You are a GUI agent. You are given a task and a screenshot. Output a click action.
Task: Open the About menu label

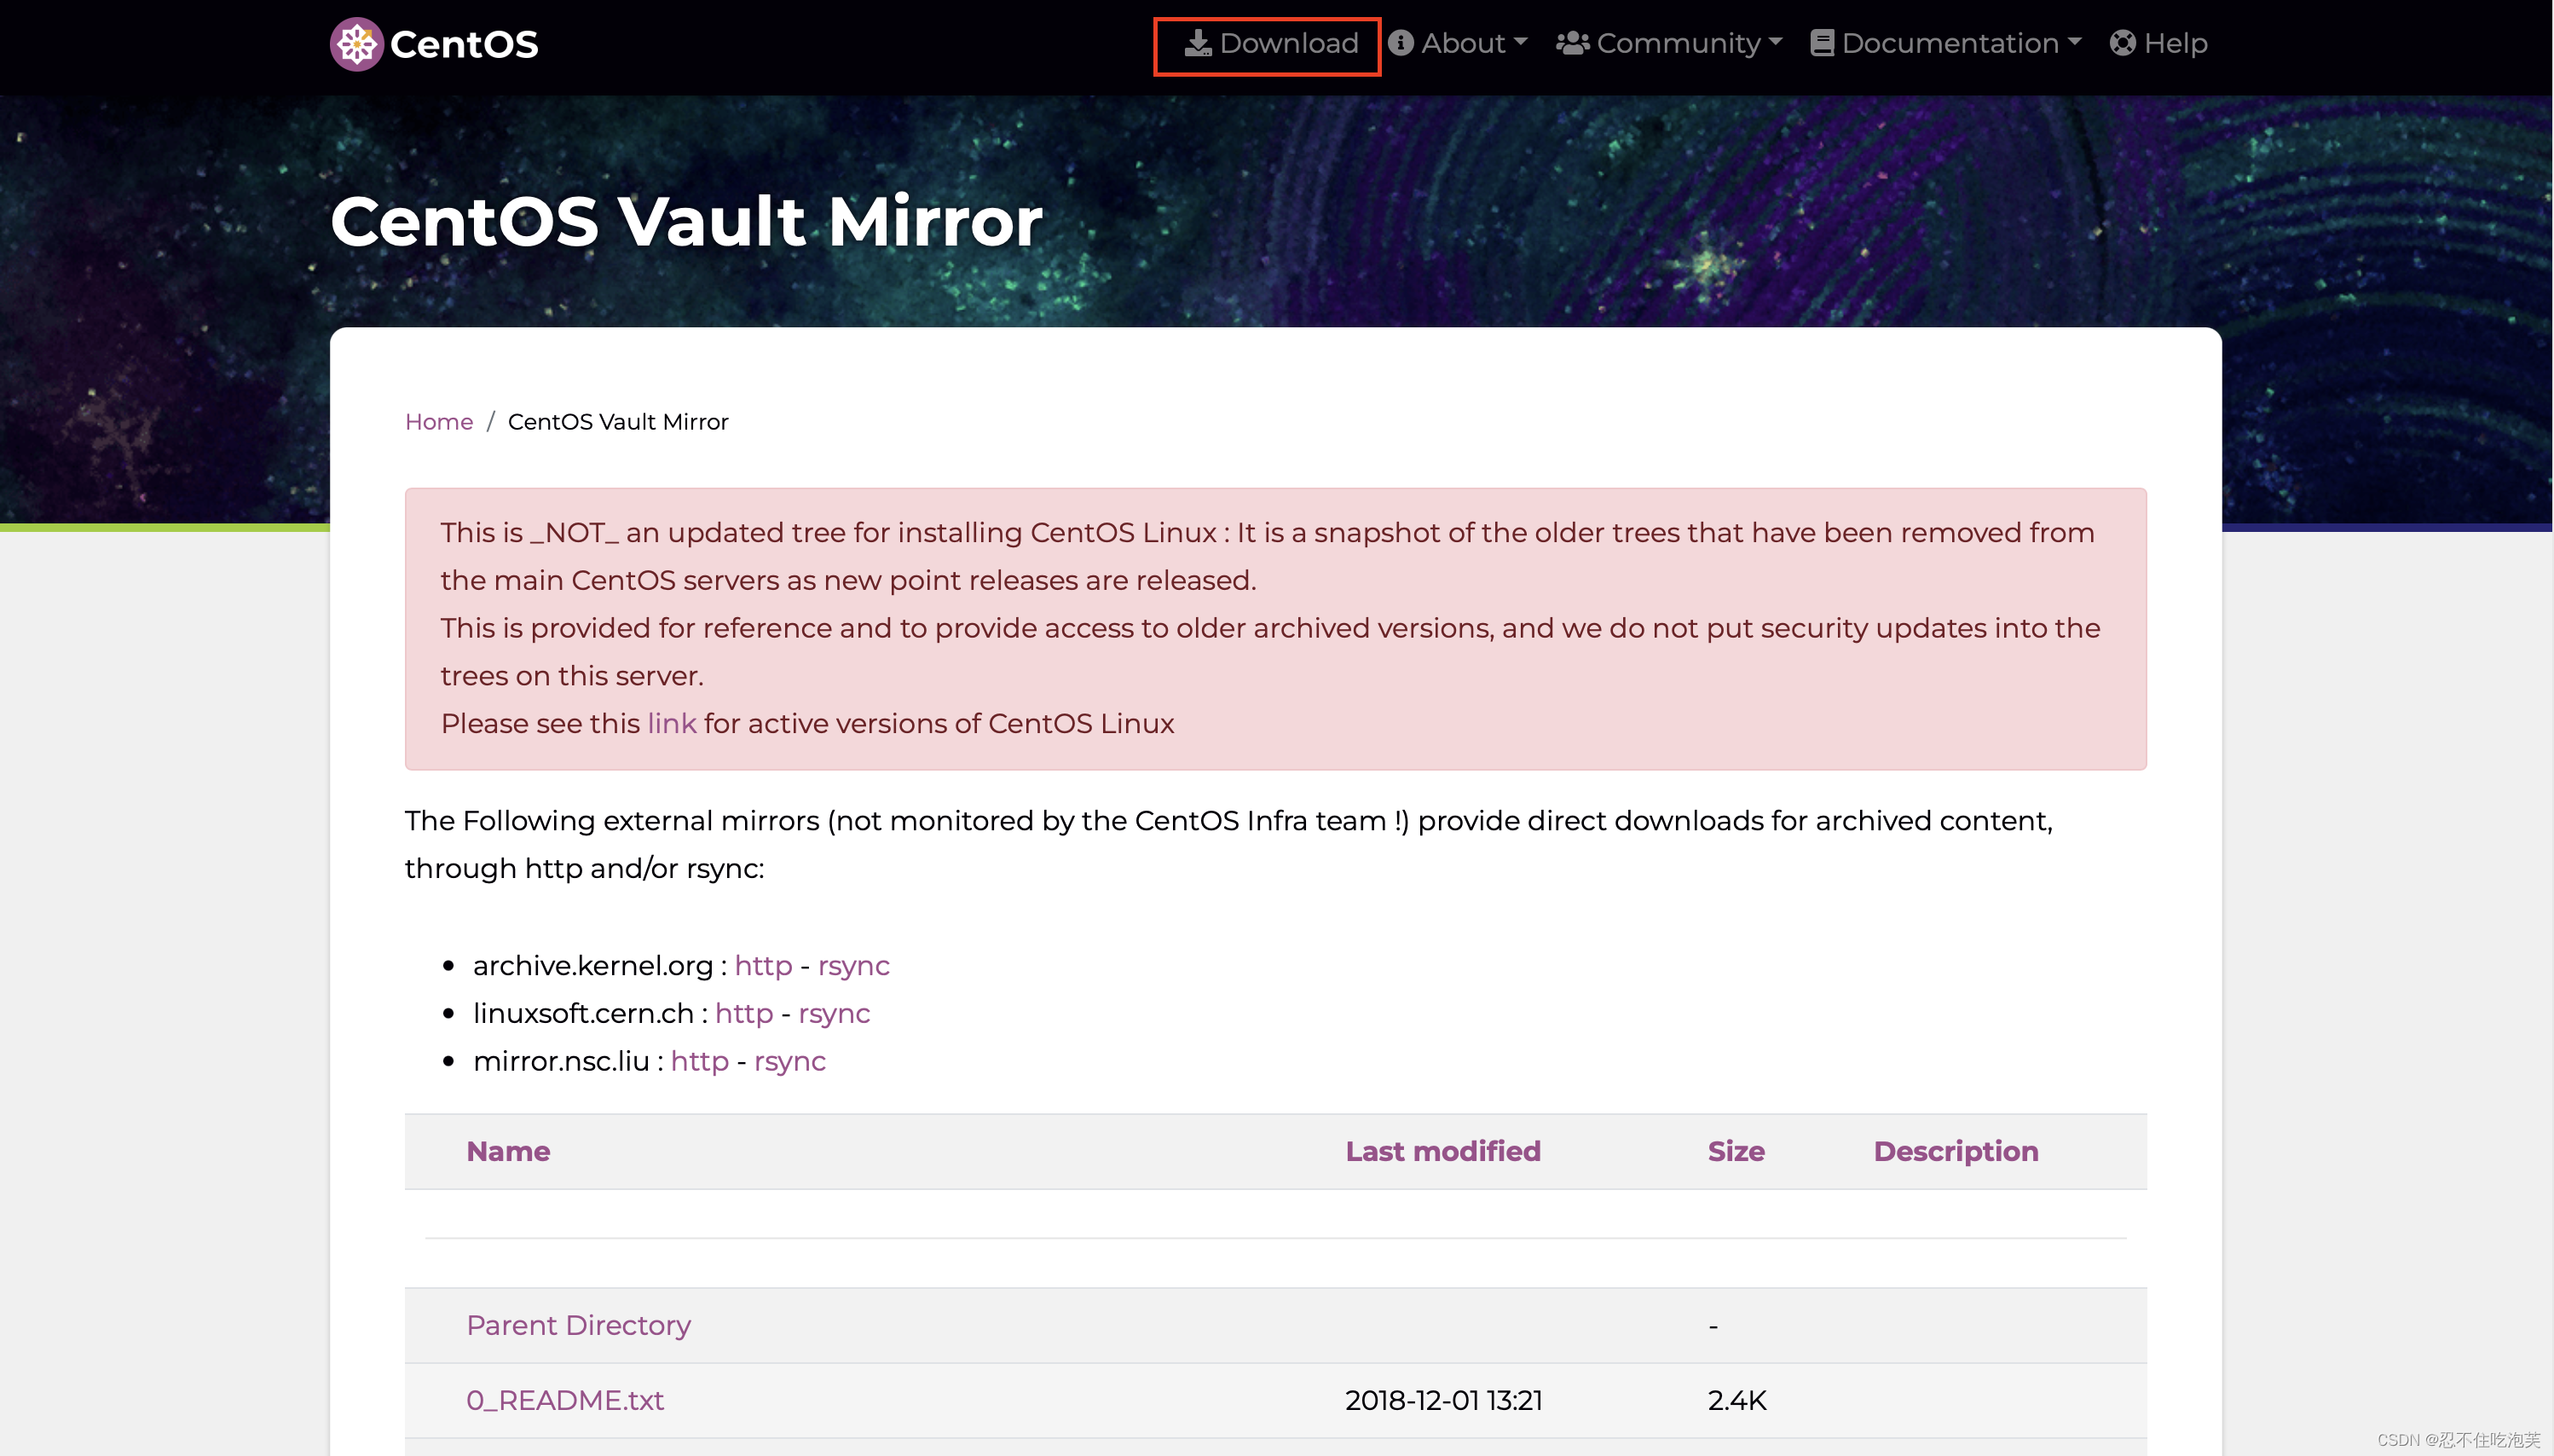(x=1463, y=44)
